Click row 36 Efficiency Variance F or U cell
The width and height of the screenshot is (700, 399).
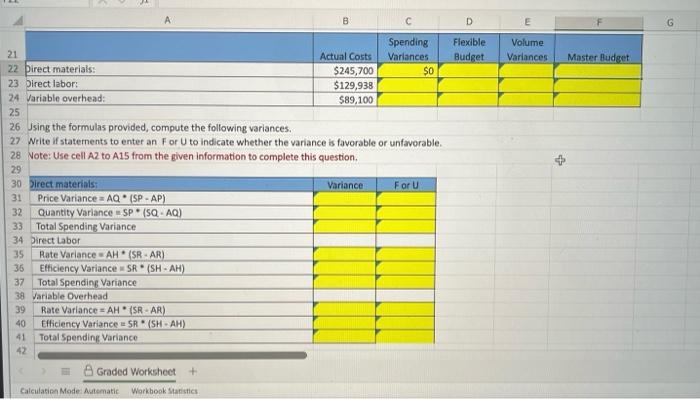[x=406, y=268]
